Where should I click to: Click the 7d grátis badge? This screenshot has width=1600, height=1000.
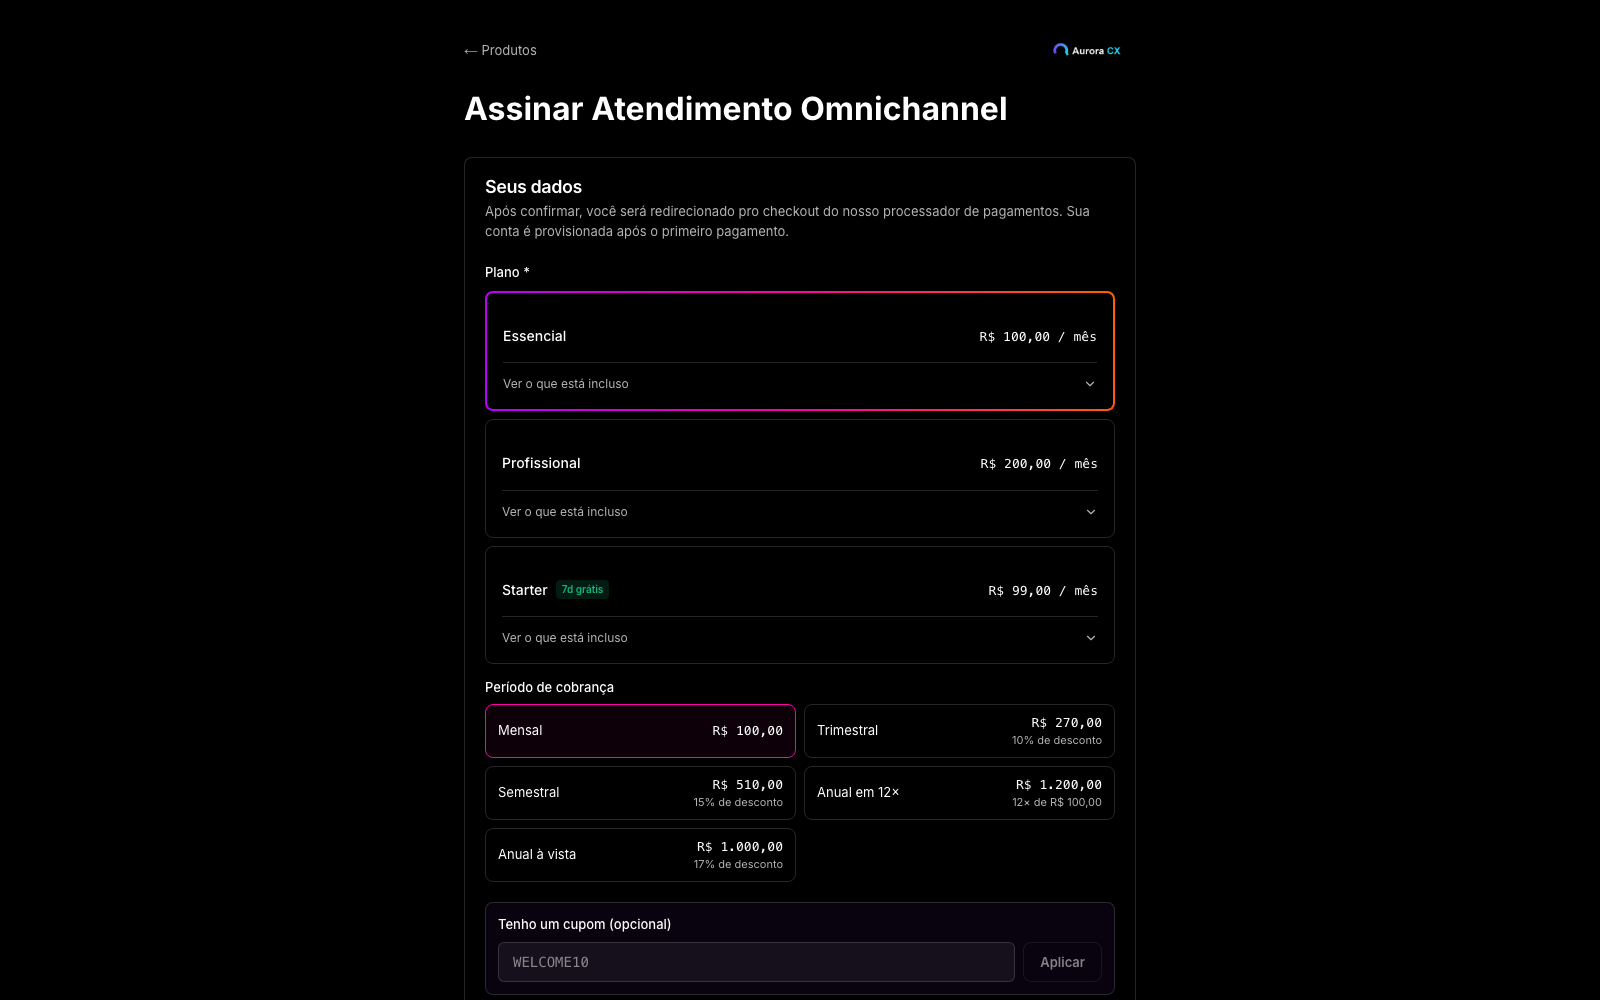[582, 590]
